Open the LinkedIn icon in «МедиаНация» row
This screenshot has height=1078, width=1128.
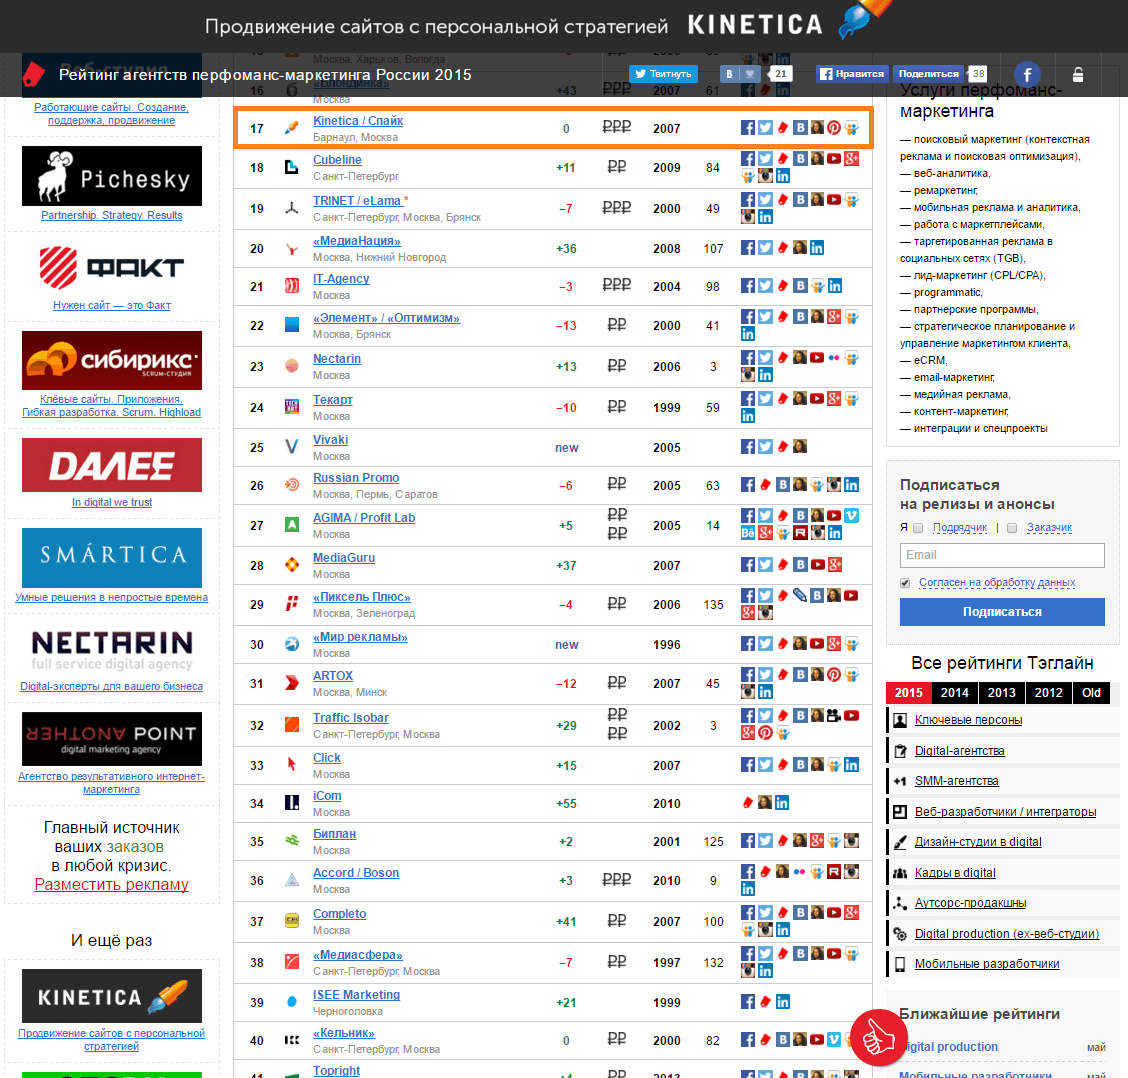click(817, 248)
